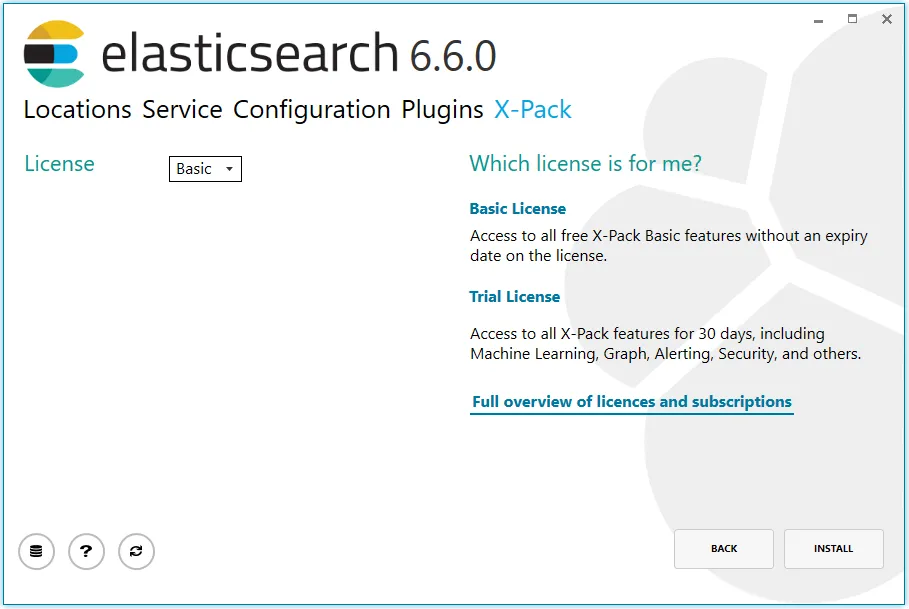Select the X-Pack step
The image size is (909, 609).
click(x=533, y=110)
